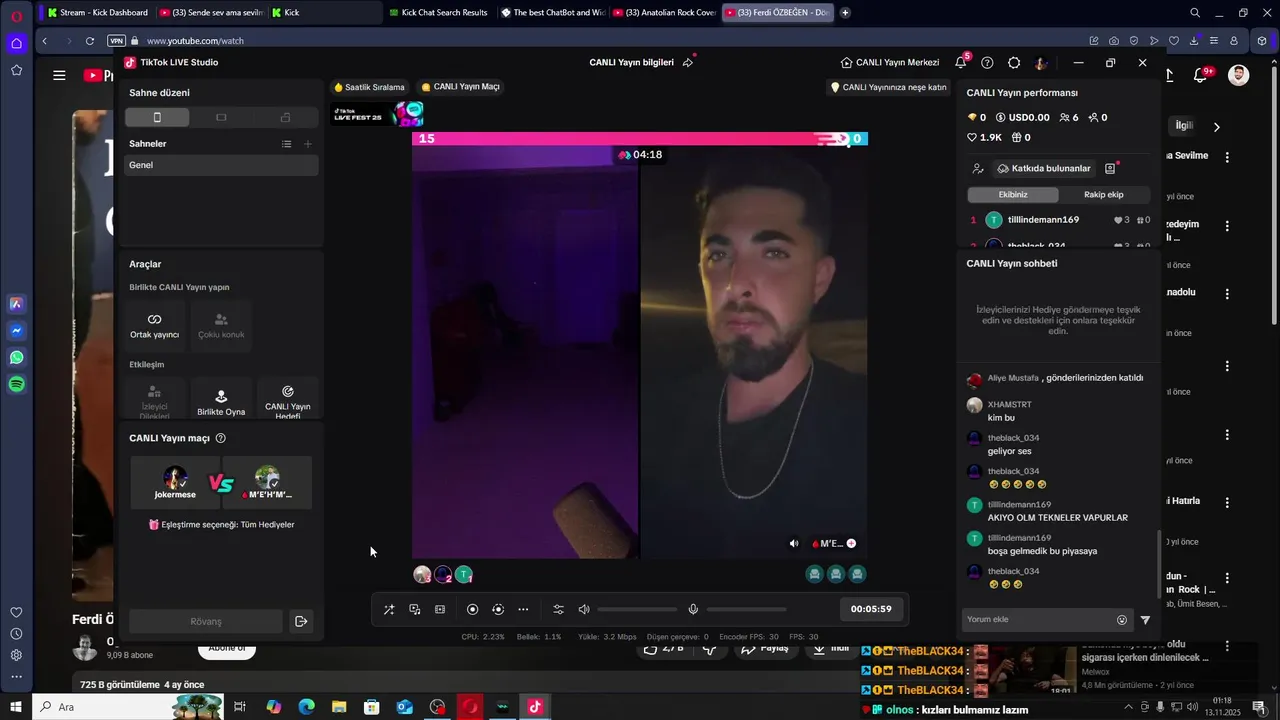Open CANLI Yayın Maçı badge
This screenshot has height=720, width=1280.
[x=460, y=87]
